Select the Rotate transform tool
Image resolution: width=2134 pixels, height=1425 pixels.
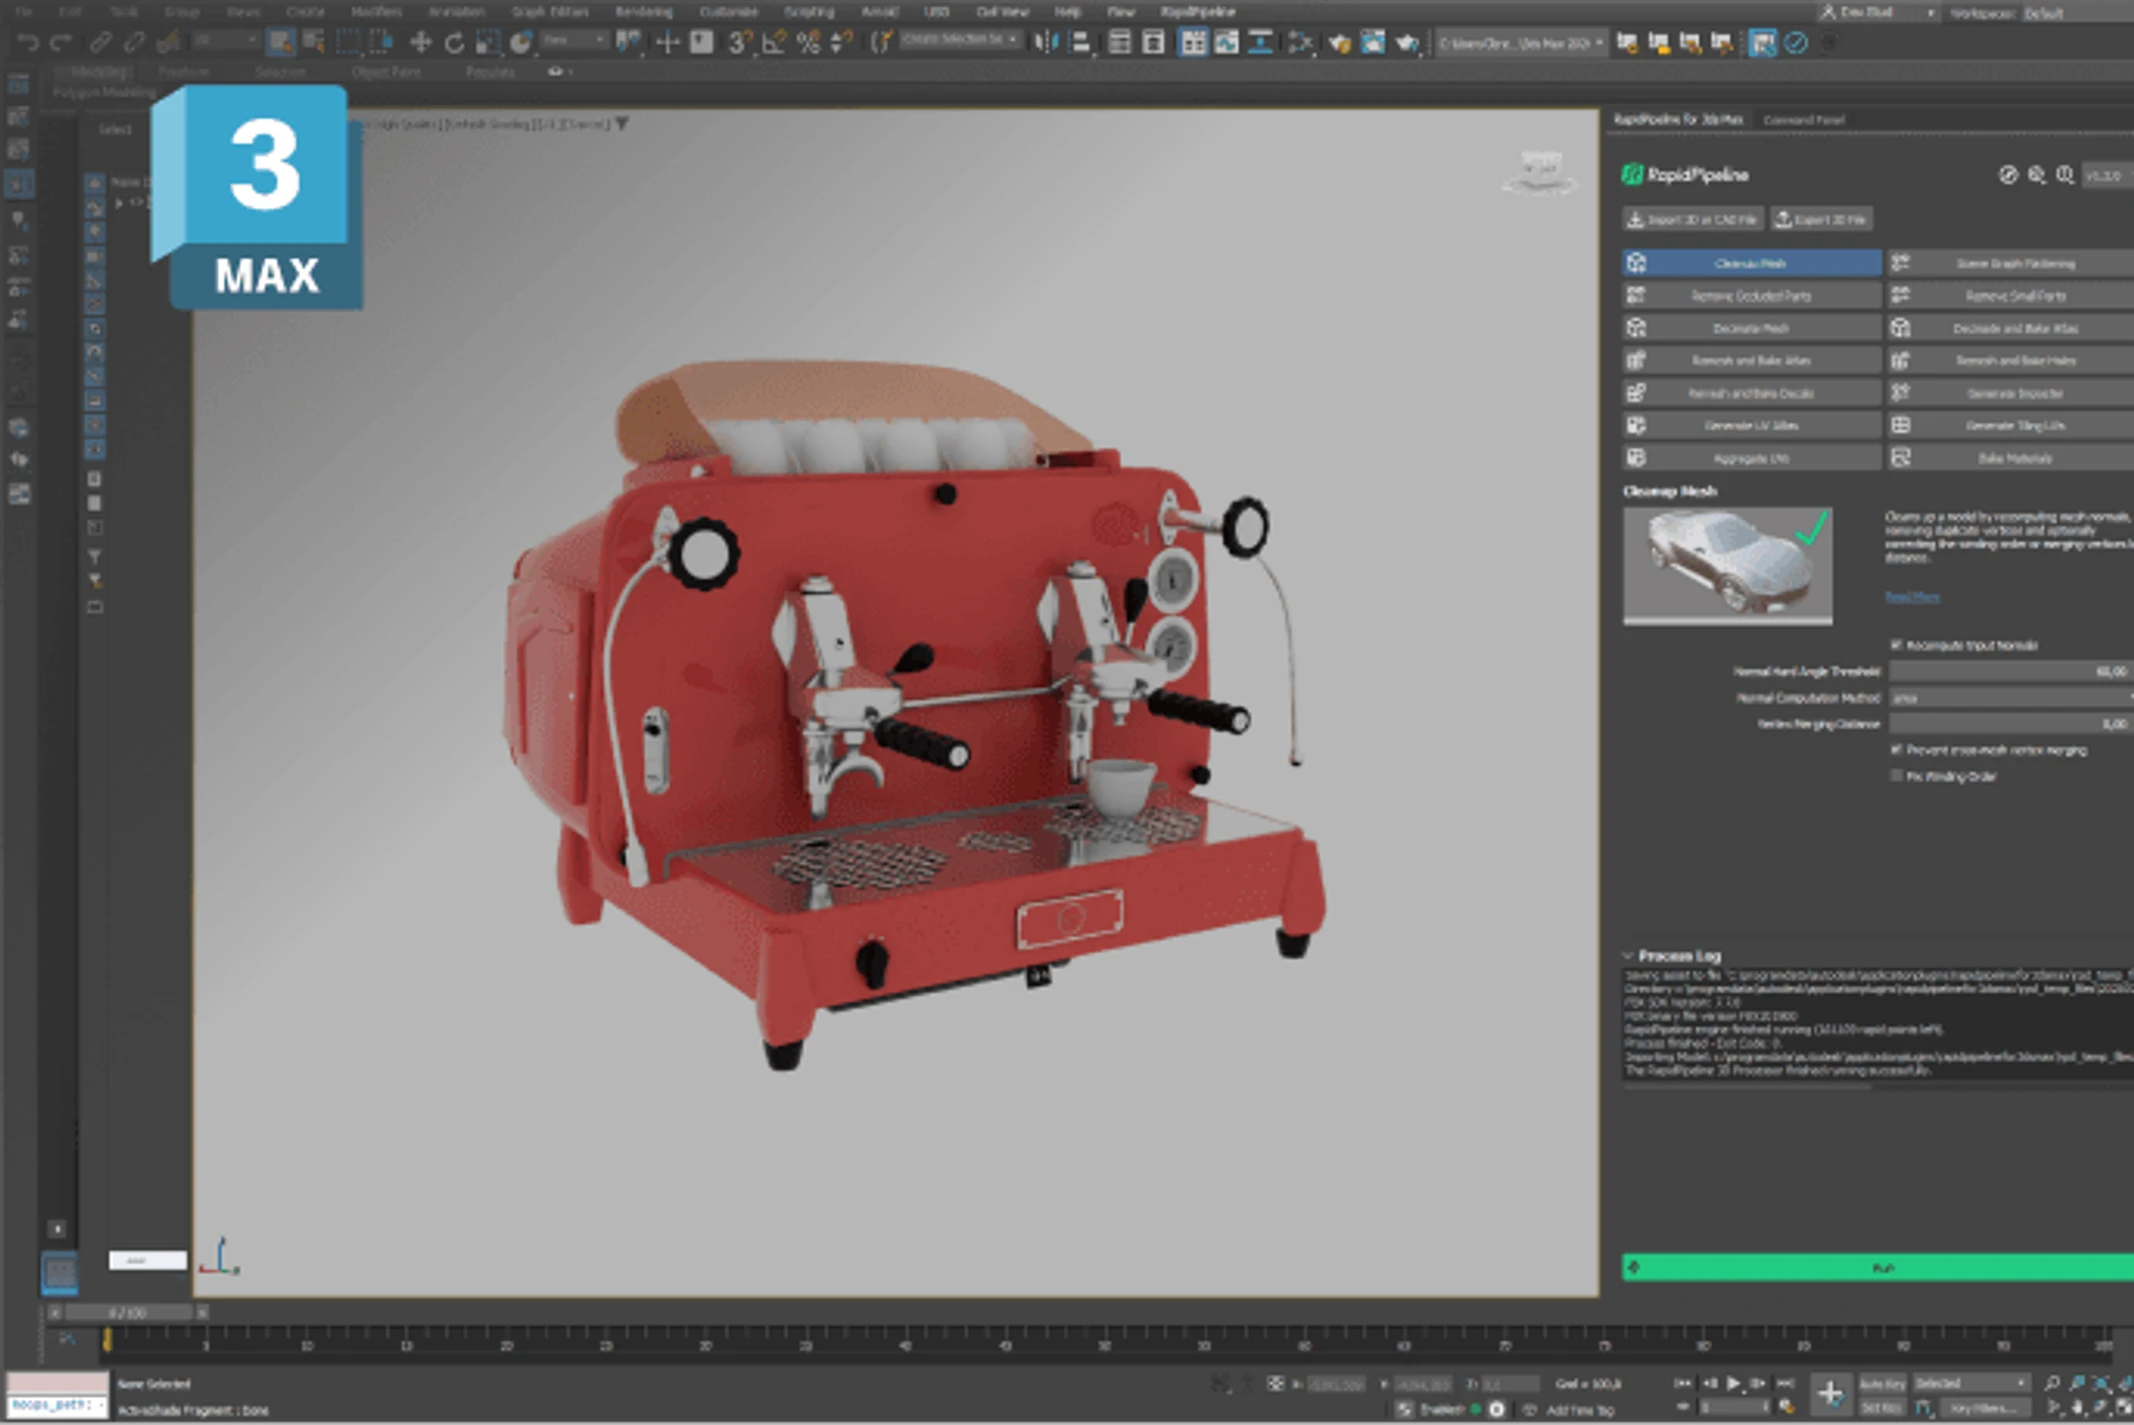(454, 43)
